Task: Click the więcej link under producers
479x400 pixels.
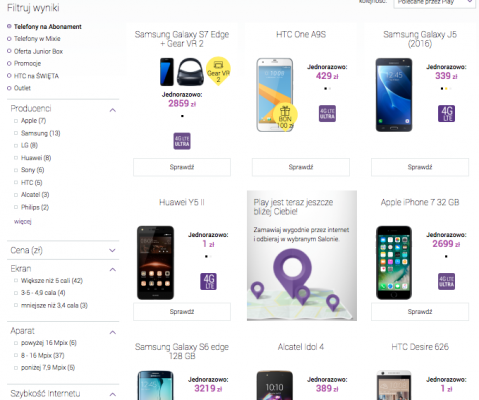Action: coord(23,221)
